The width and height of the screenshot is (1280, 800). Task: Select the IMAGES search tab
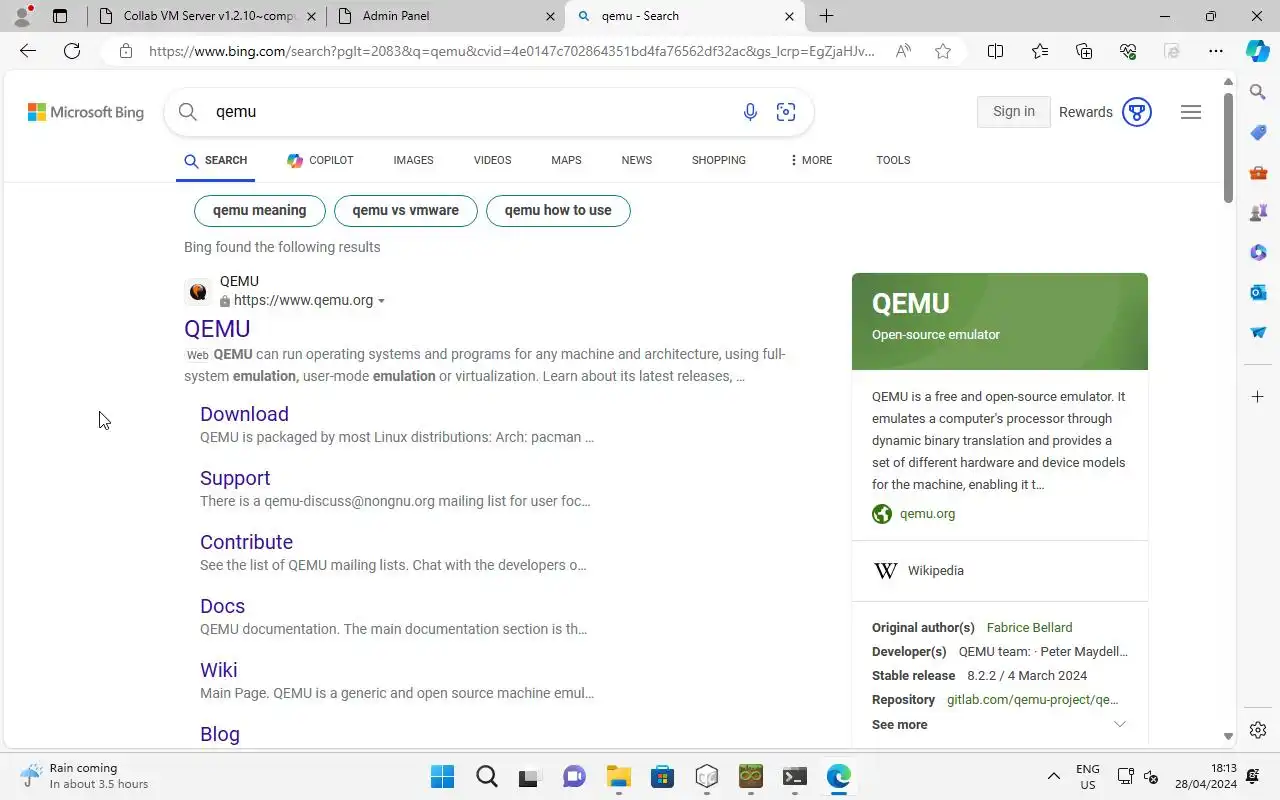point(413,160)
